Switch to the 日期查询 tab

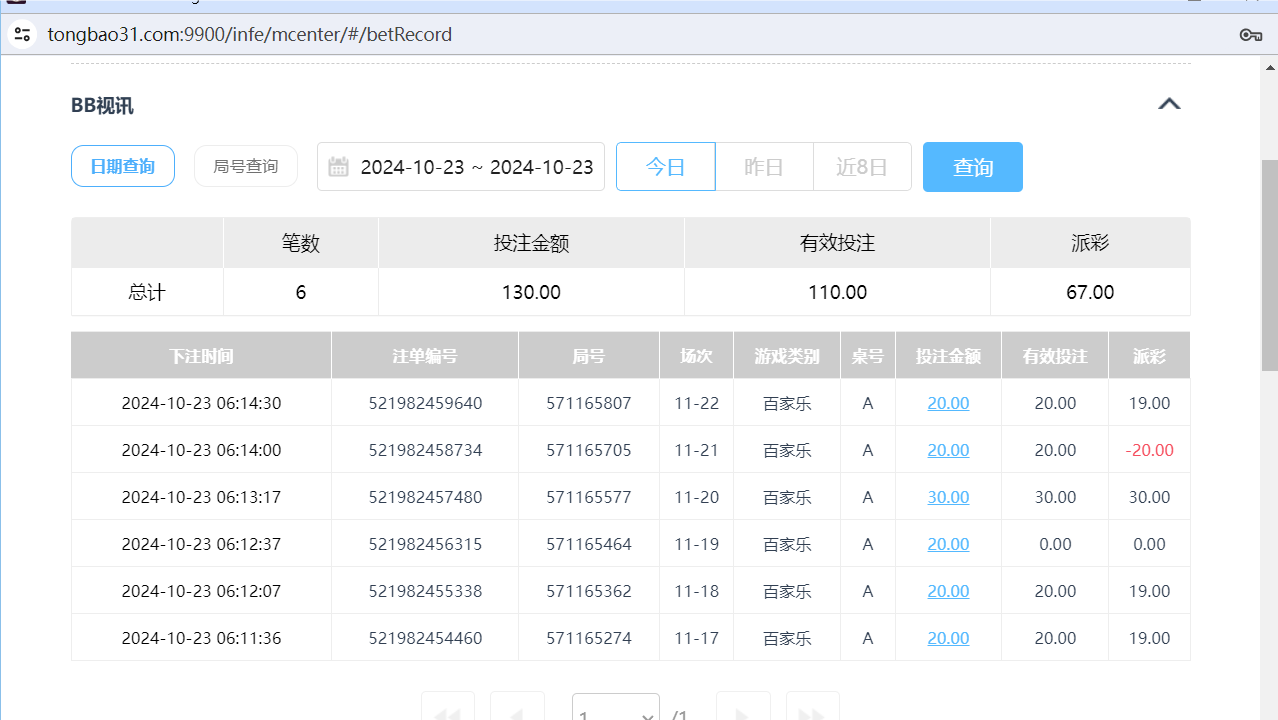(122, 166)
